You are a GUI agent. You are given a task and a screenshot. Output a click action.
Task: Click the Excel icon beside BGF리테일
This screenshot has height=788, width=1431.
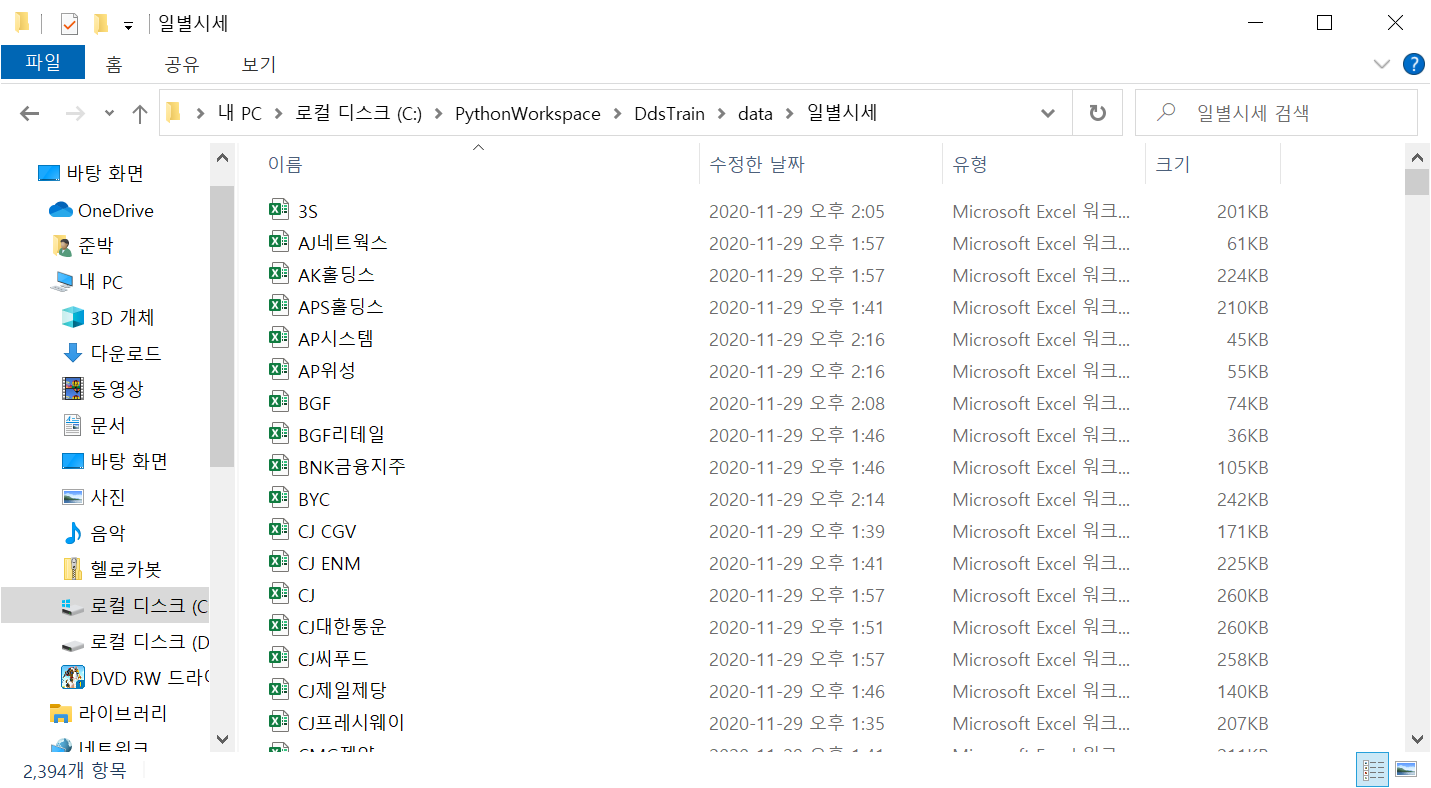[279, 433]
